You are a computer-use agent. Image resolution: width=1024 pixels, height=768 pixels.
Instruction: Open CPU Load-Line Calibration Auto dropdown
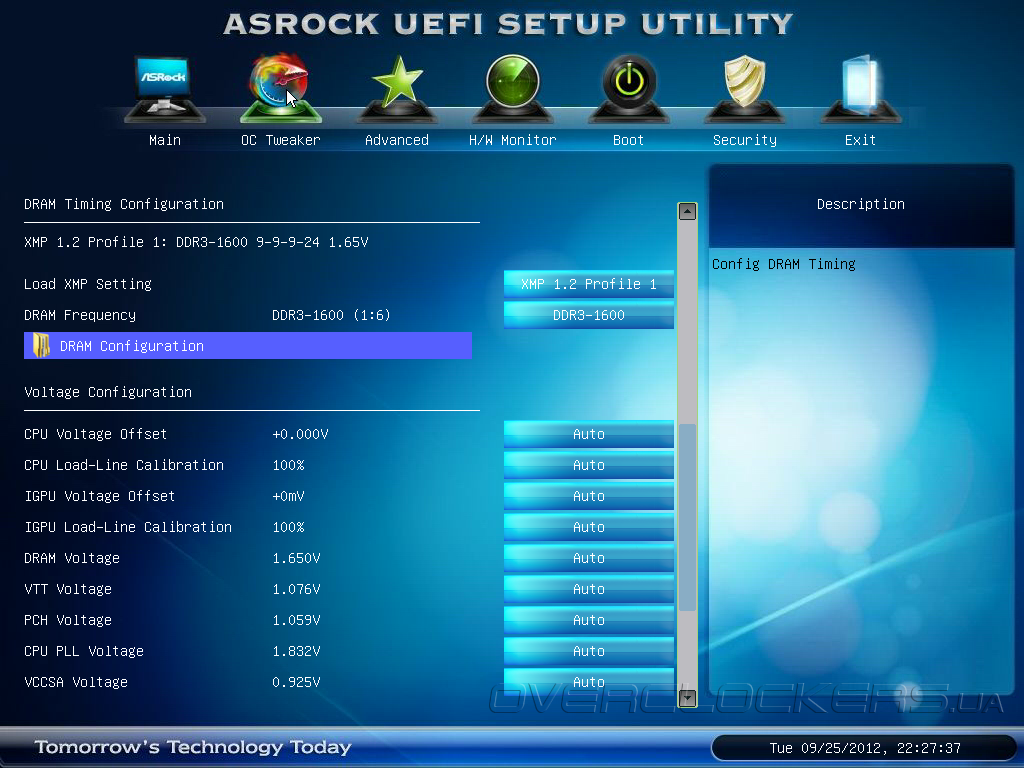588,465
